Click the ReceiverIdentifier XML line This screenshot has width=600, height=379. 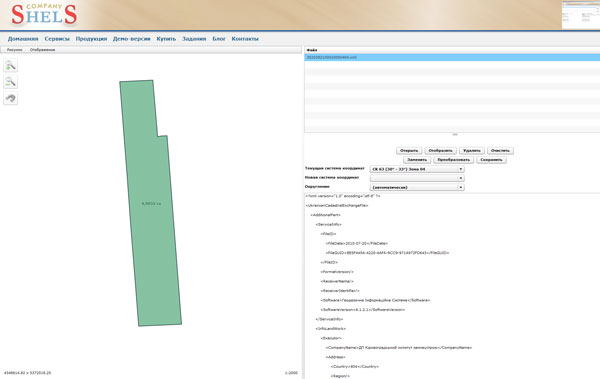340,291
